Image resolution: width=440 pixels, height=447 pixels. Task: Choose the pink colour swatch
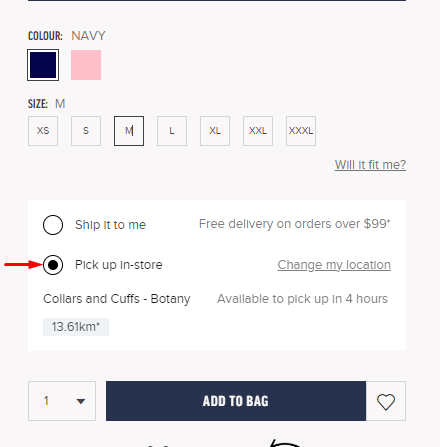click(86, 65)
